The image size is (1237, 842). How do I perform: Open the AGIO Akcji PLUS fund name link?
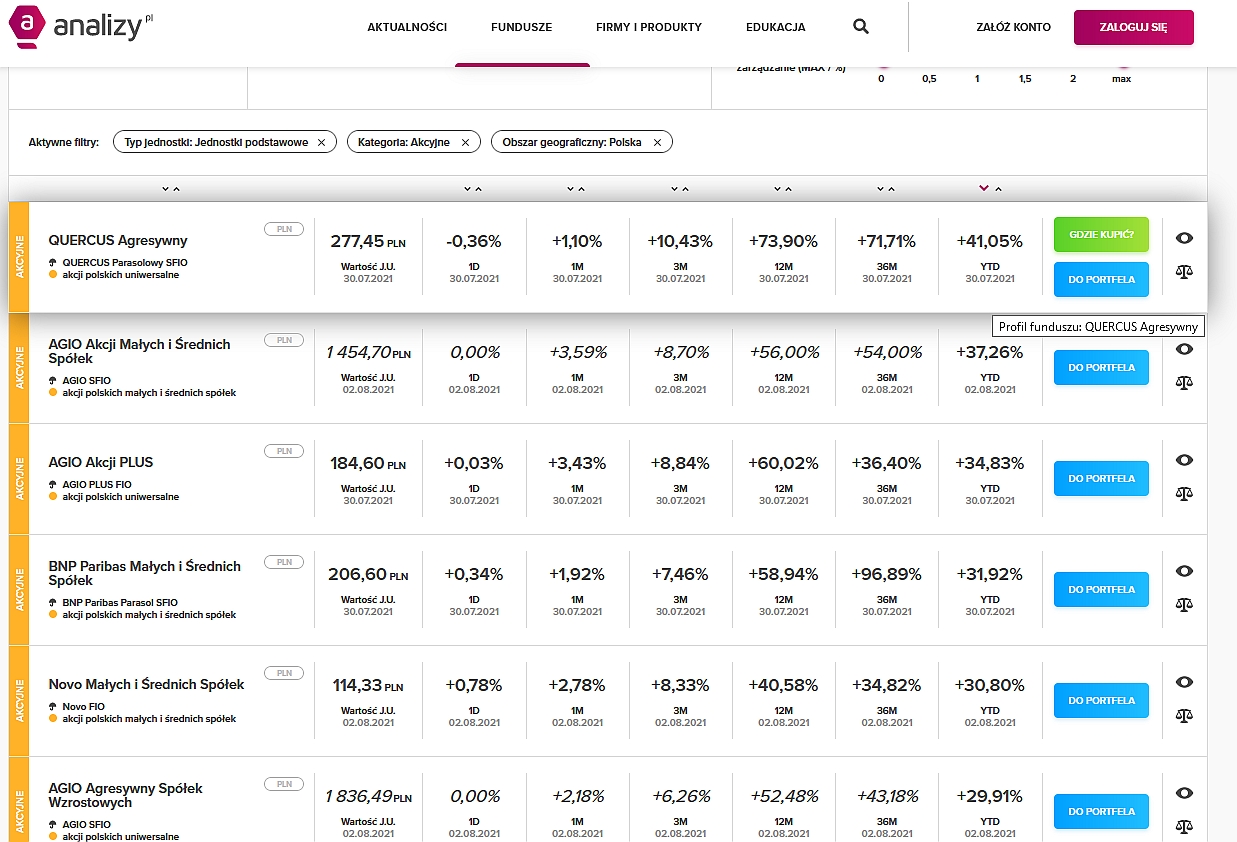(x=101, y=462)
